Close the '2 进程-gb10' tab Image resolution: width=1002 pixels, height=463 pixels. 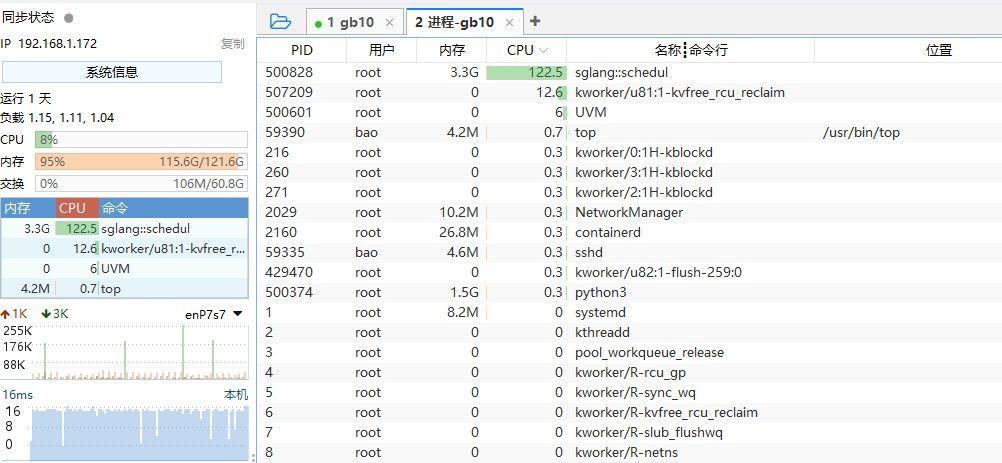coord(509,22)
